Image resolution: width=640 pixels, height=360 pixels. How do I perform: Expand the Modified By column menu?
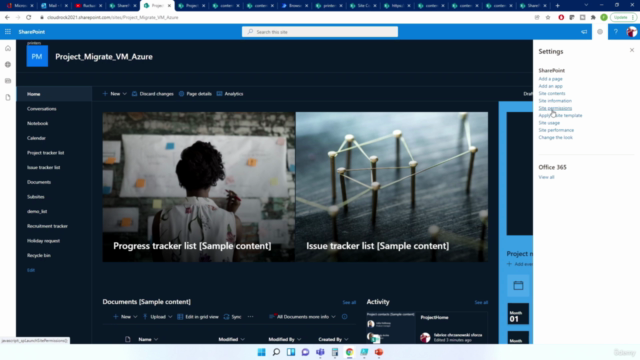click(284, 339)
